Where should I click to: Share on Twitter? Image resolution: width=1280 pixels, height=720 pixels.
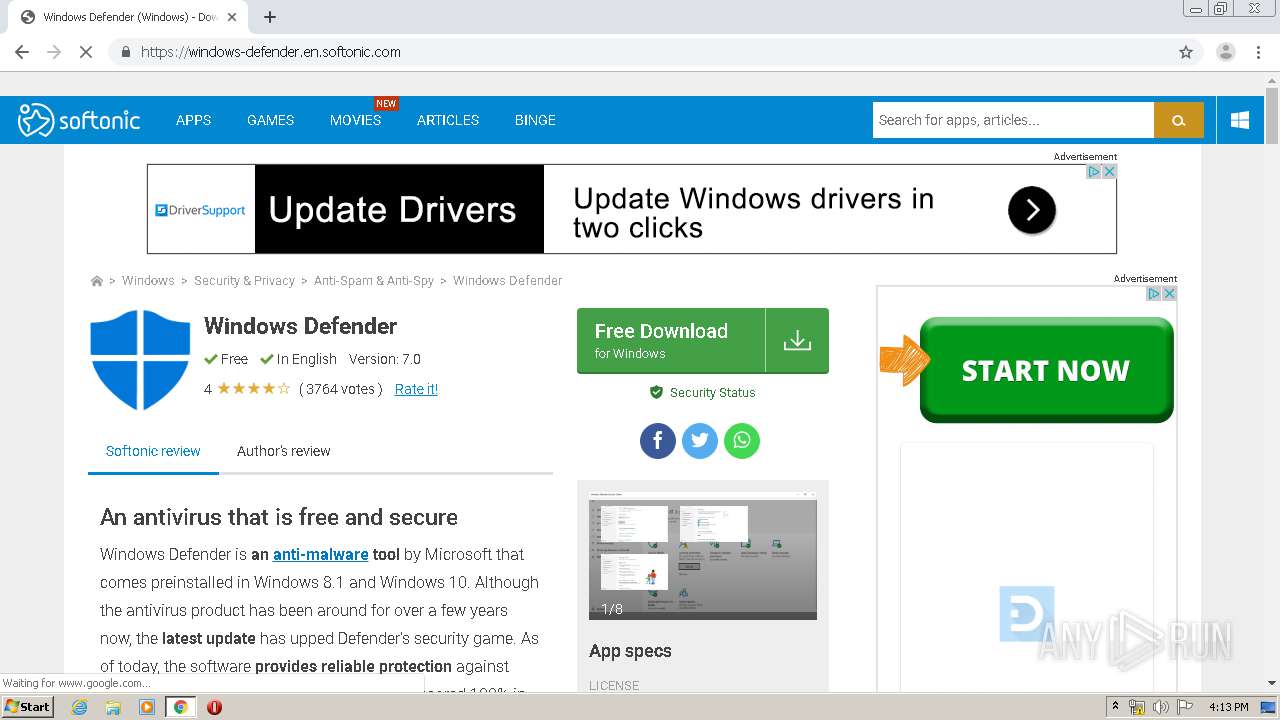coord(700,440)
